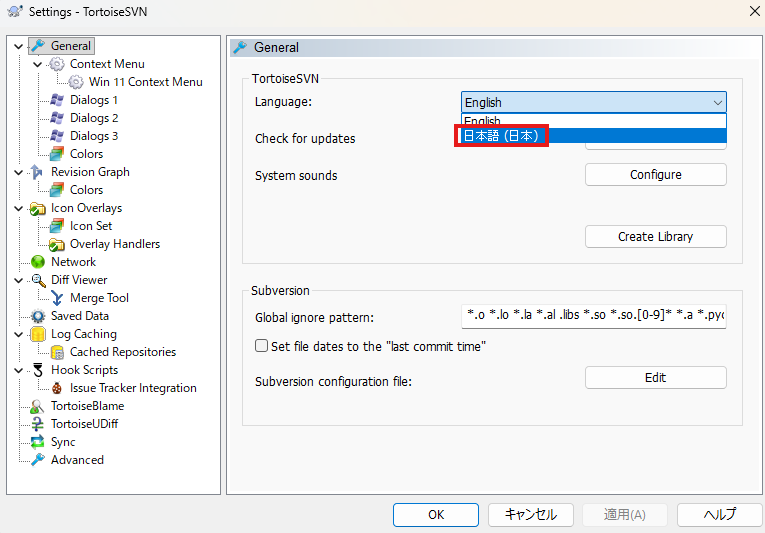
Task: Confirm settings with the OK button
Action: tap(436, 515)
